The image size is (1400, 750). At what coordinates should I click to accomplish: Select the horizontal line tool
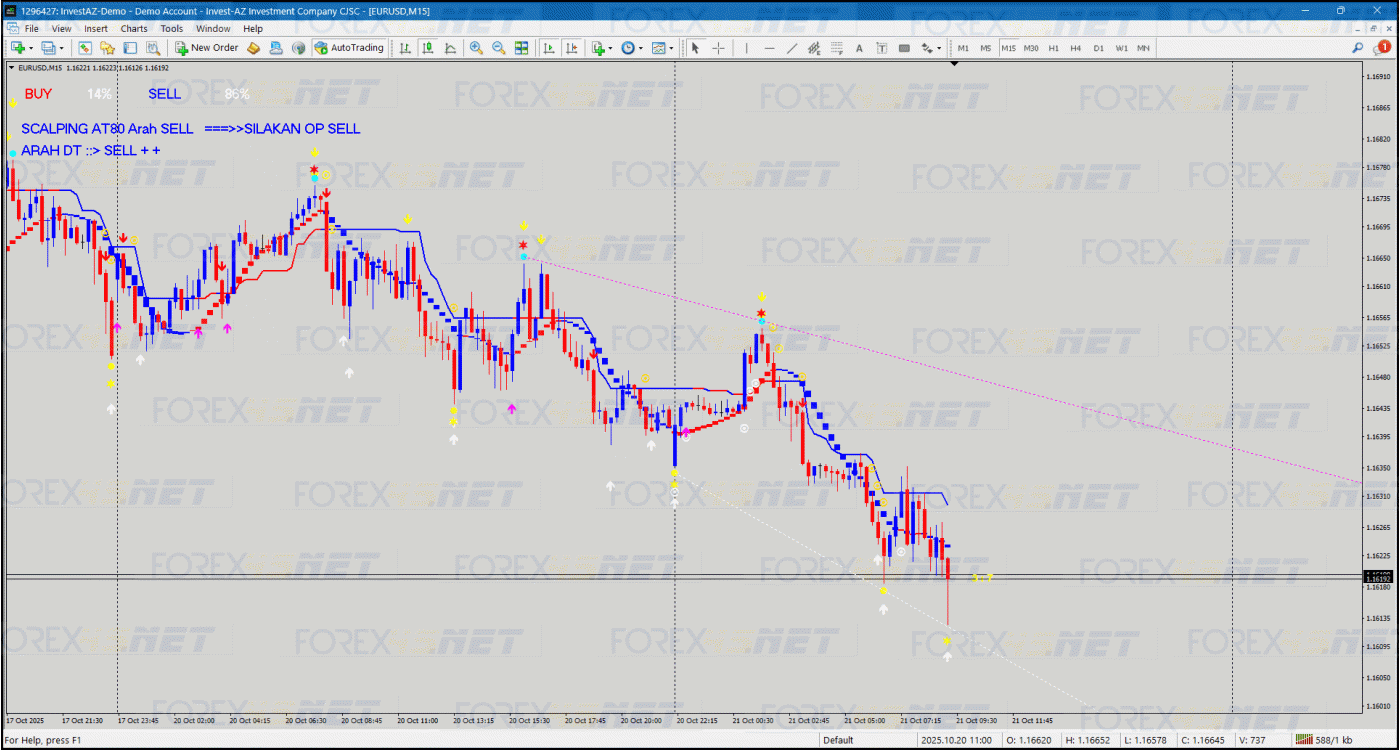click(x=769, y=48)
